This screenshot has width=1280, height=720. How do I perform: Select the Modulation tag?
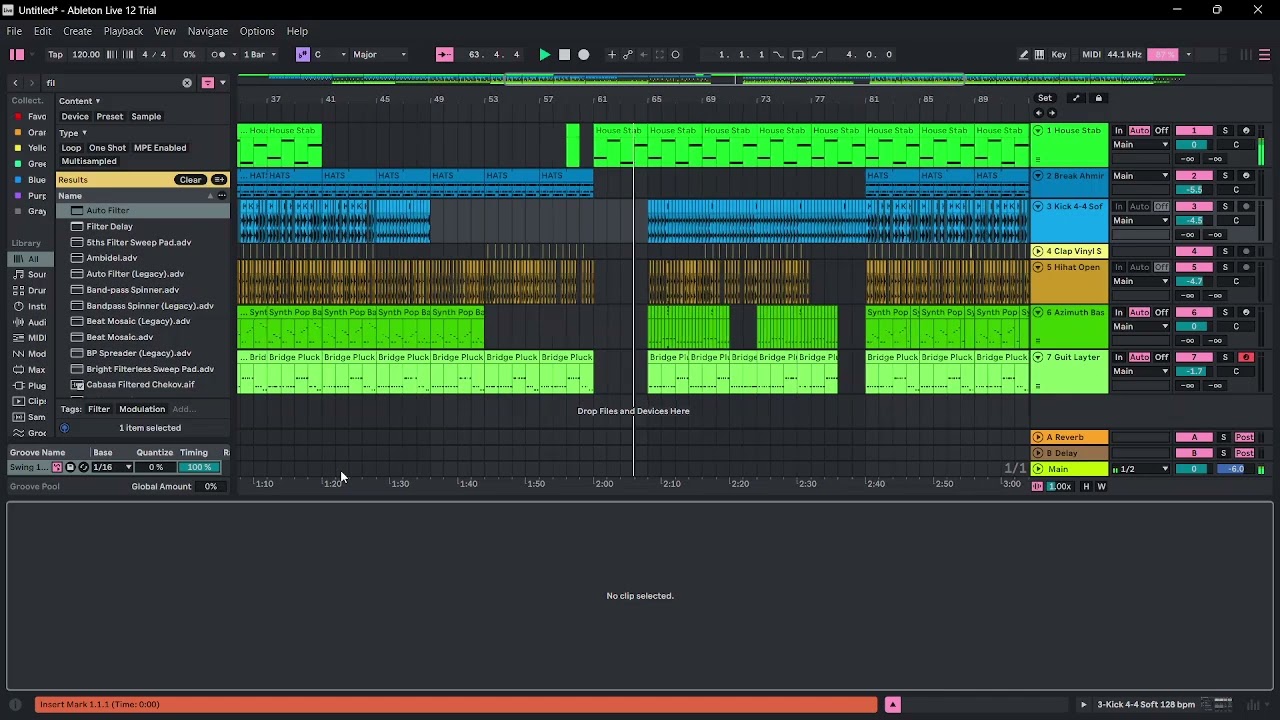click(142, 409)
